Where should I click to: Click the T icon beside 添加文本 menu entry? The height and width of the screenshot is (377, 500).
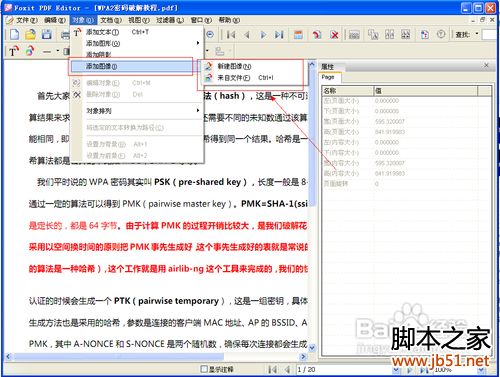pyautogui.click(x=77, y=32)
